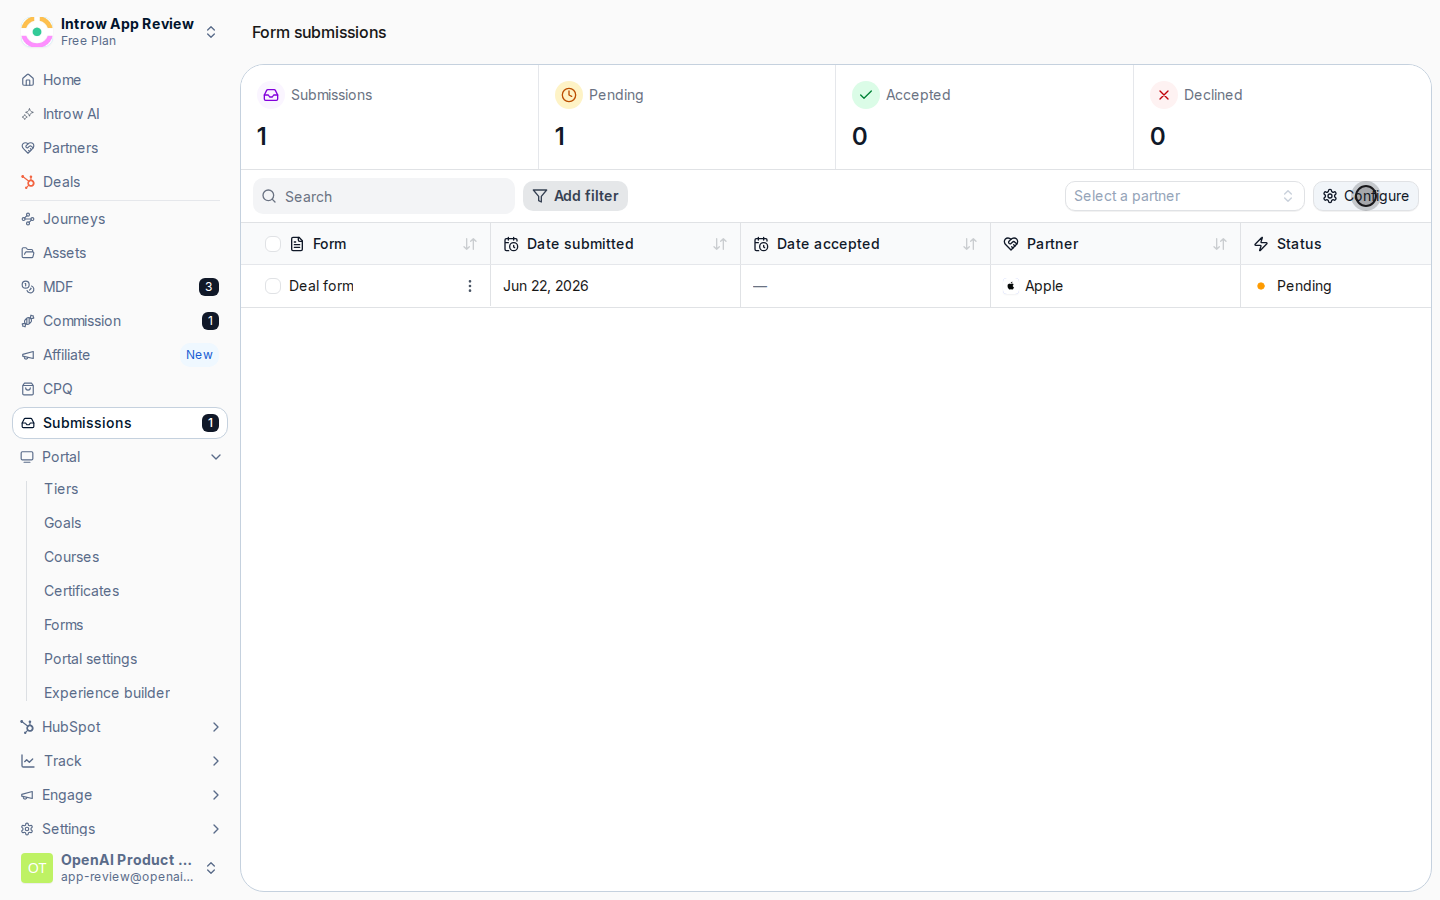
Task: Click the Portal monitor icon
Action: coord(27,457)
